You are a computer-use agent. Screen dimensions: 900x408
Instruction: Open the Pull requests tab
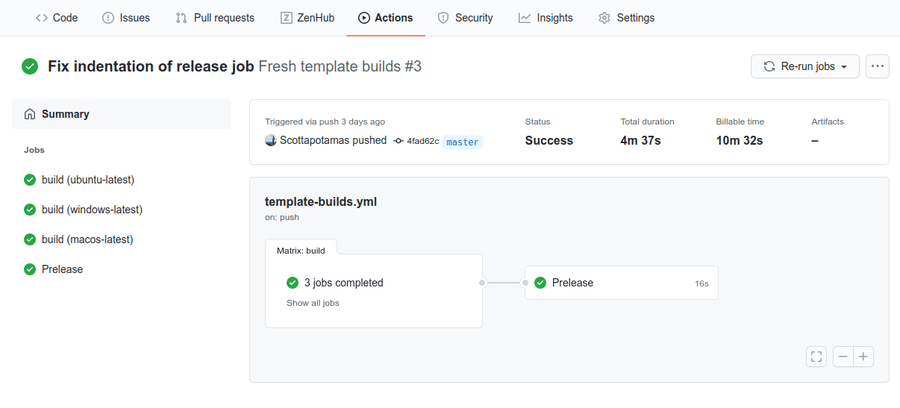[x=215, y=18]
